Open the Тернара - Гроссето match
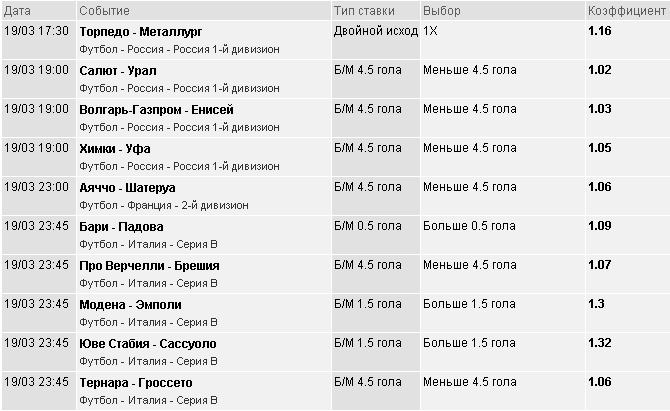Screen dimensions: 670x411 pos(135,382)
